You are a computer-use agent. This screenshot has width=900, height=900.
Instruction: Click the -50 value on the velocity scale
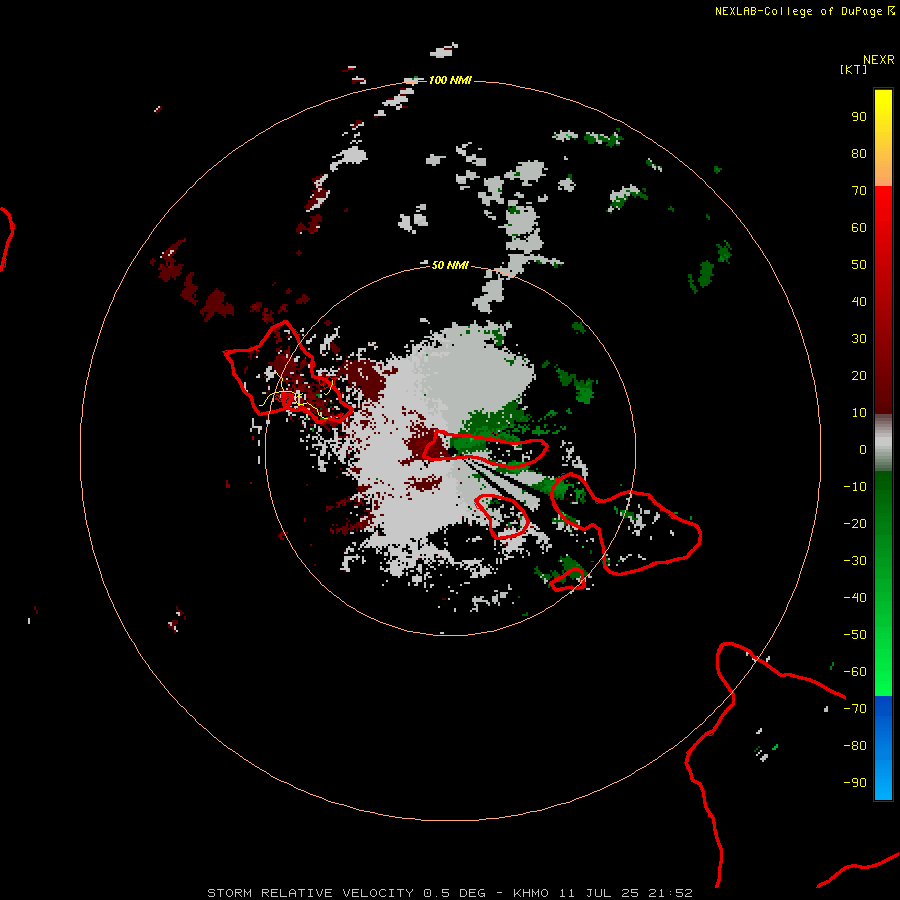coord(855,635)
